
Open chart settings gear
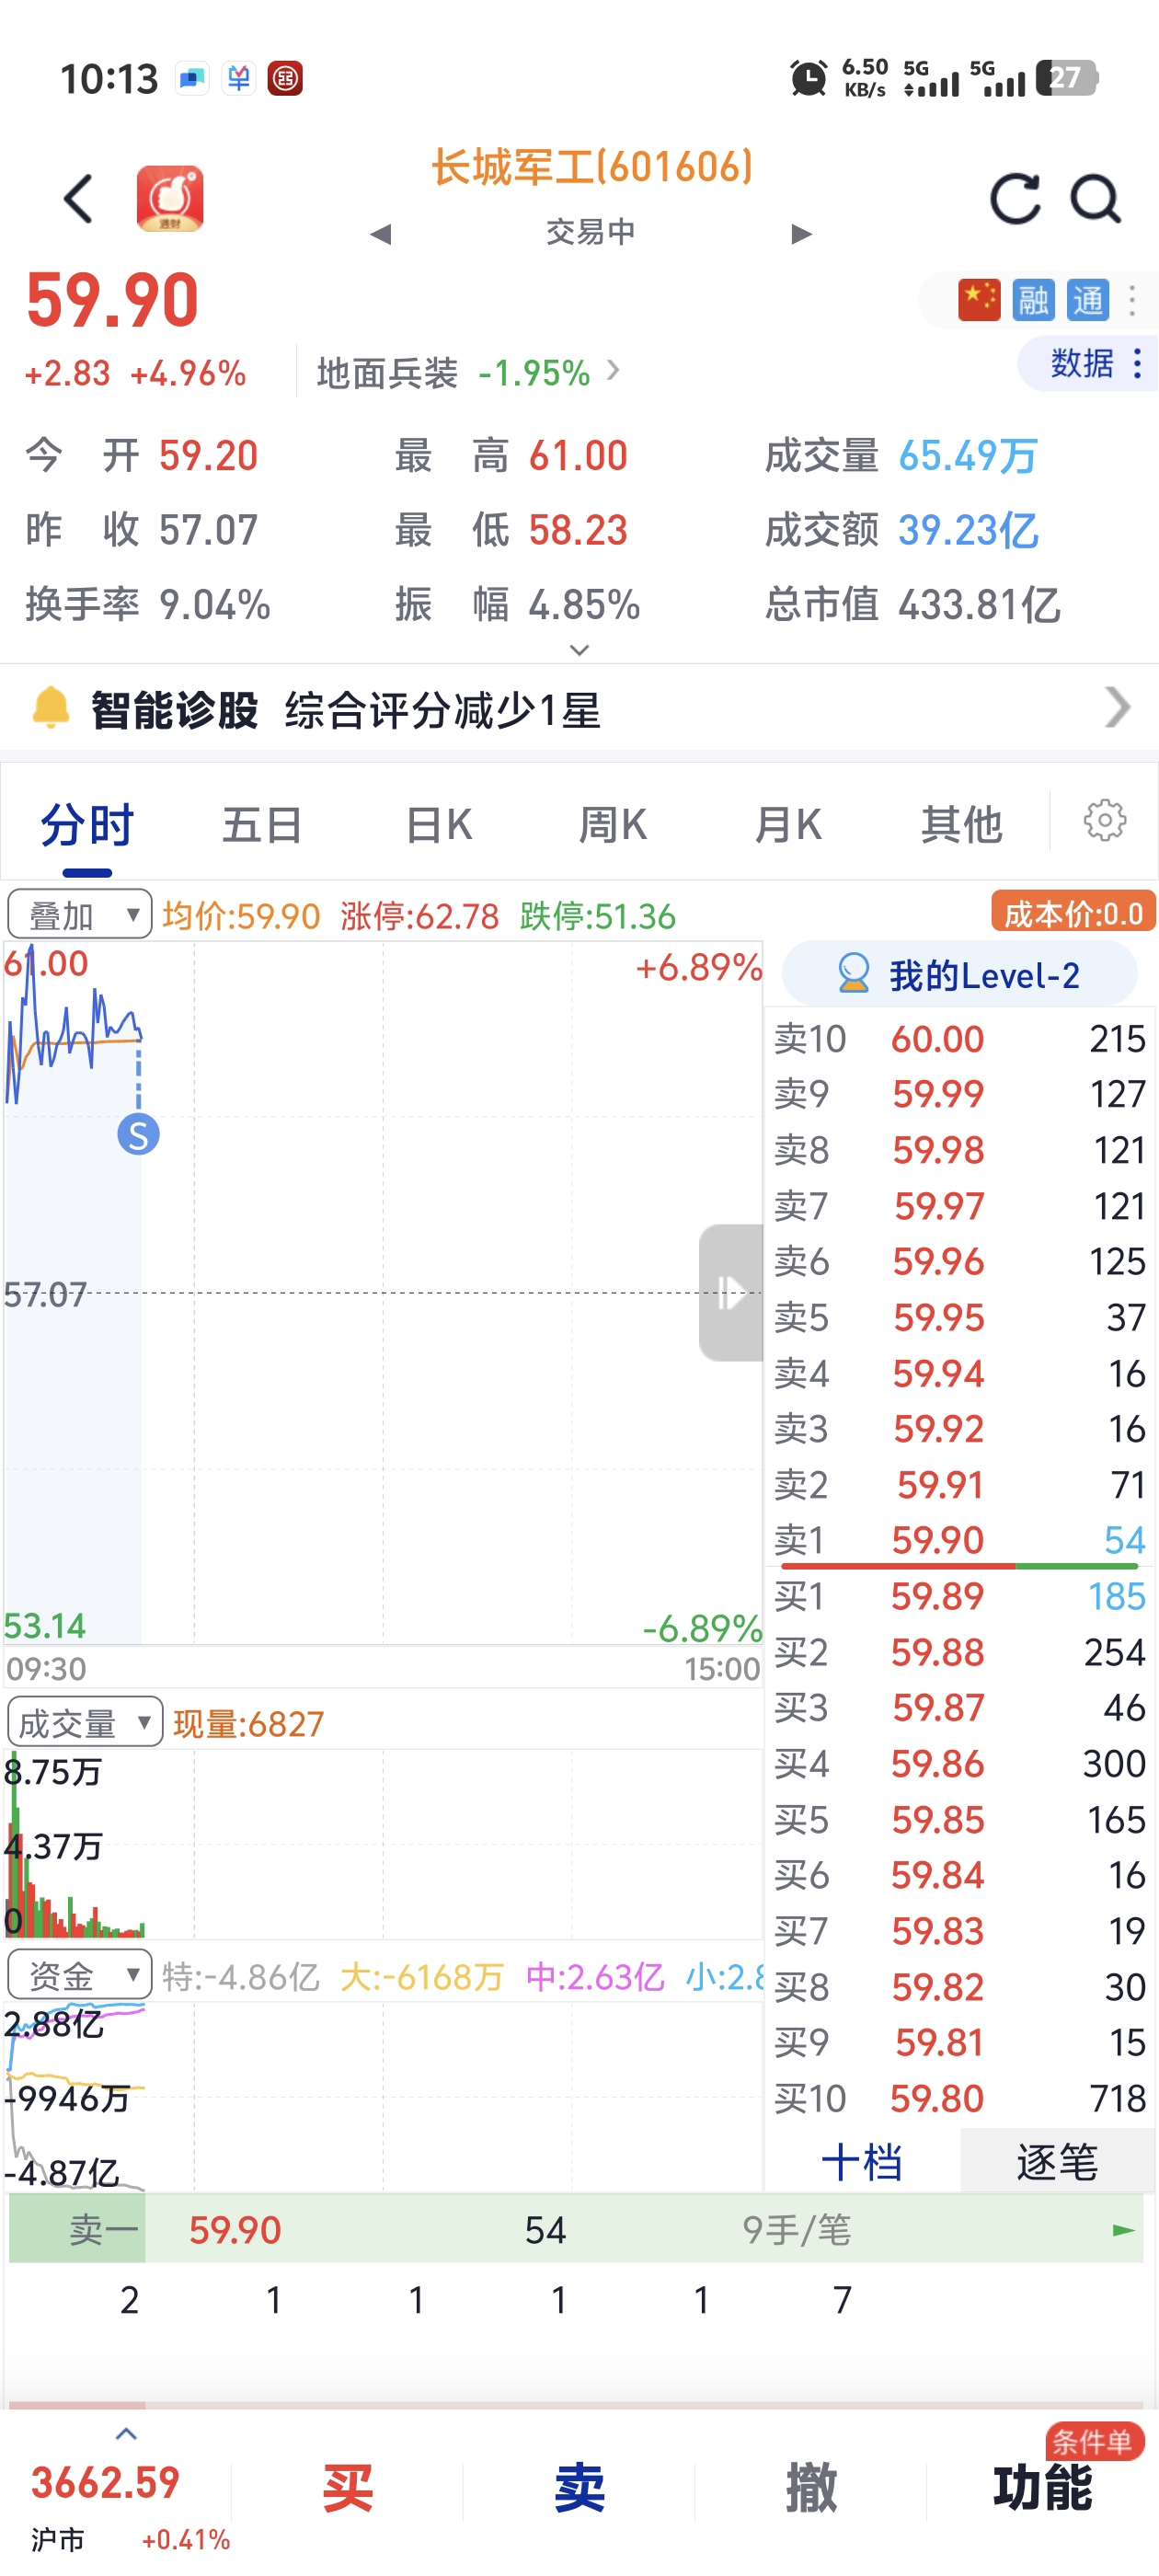click(x=1105, y=821)
